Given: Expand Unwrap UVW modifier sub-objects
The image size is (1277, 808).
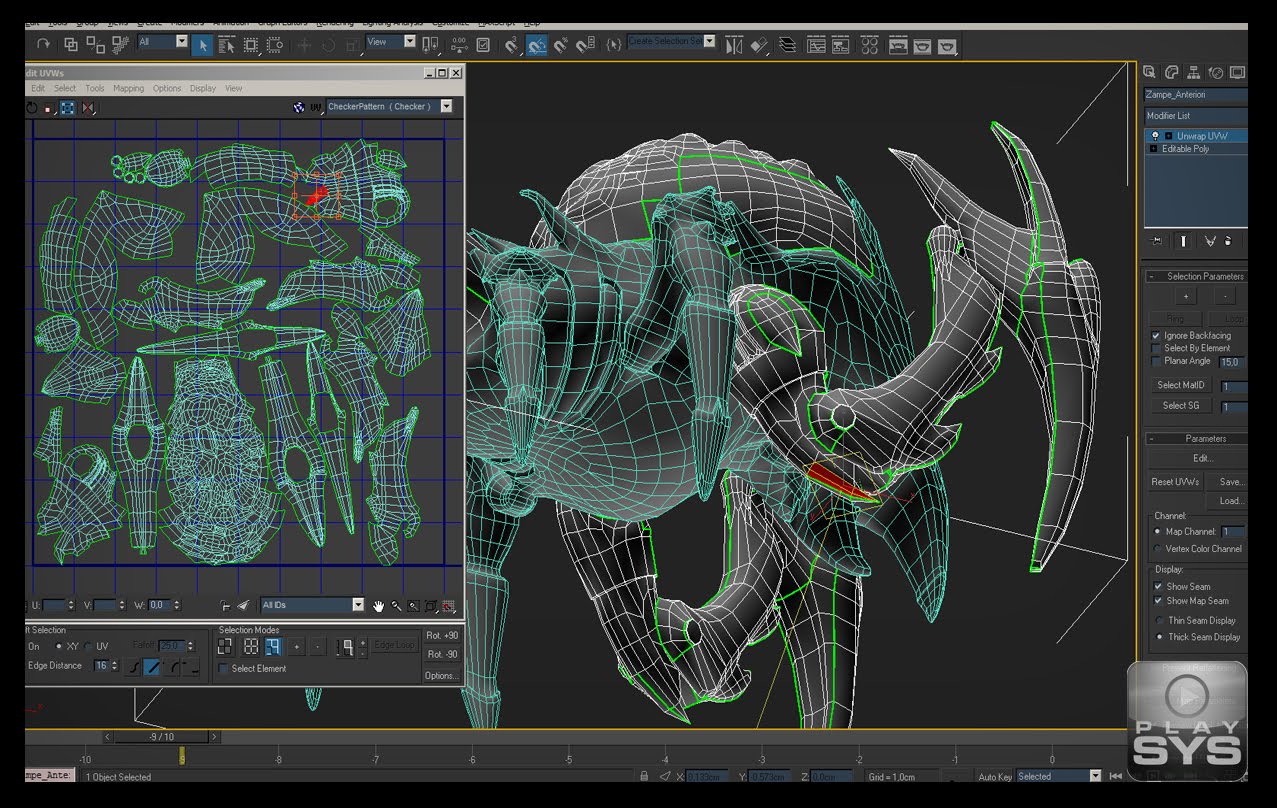Looking at the screenshot, I should [1168, 136].
